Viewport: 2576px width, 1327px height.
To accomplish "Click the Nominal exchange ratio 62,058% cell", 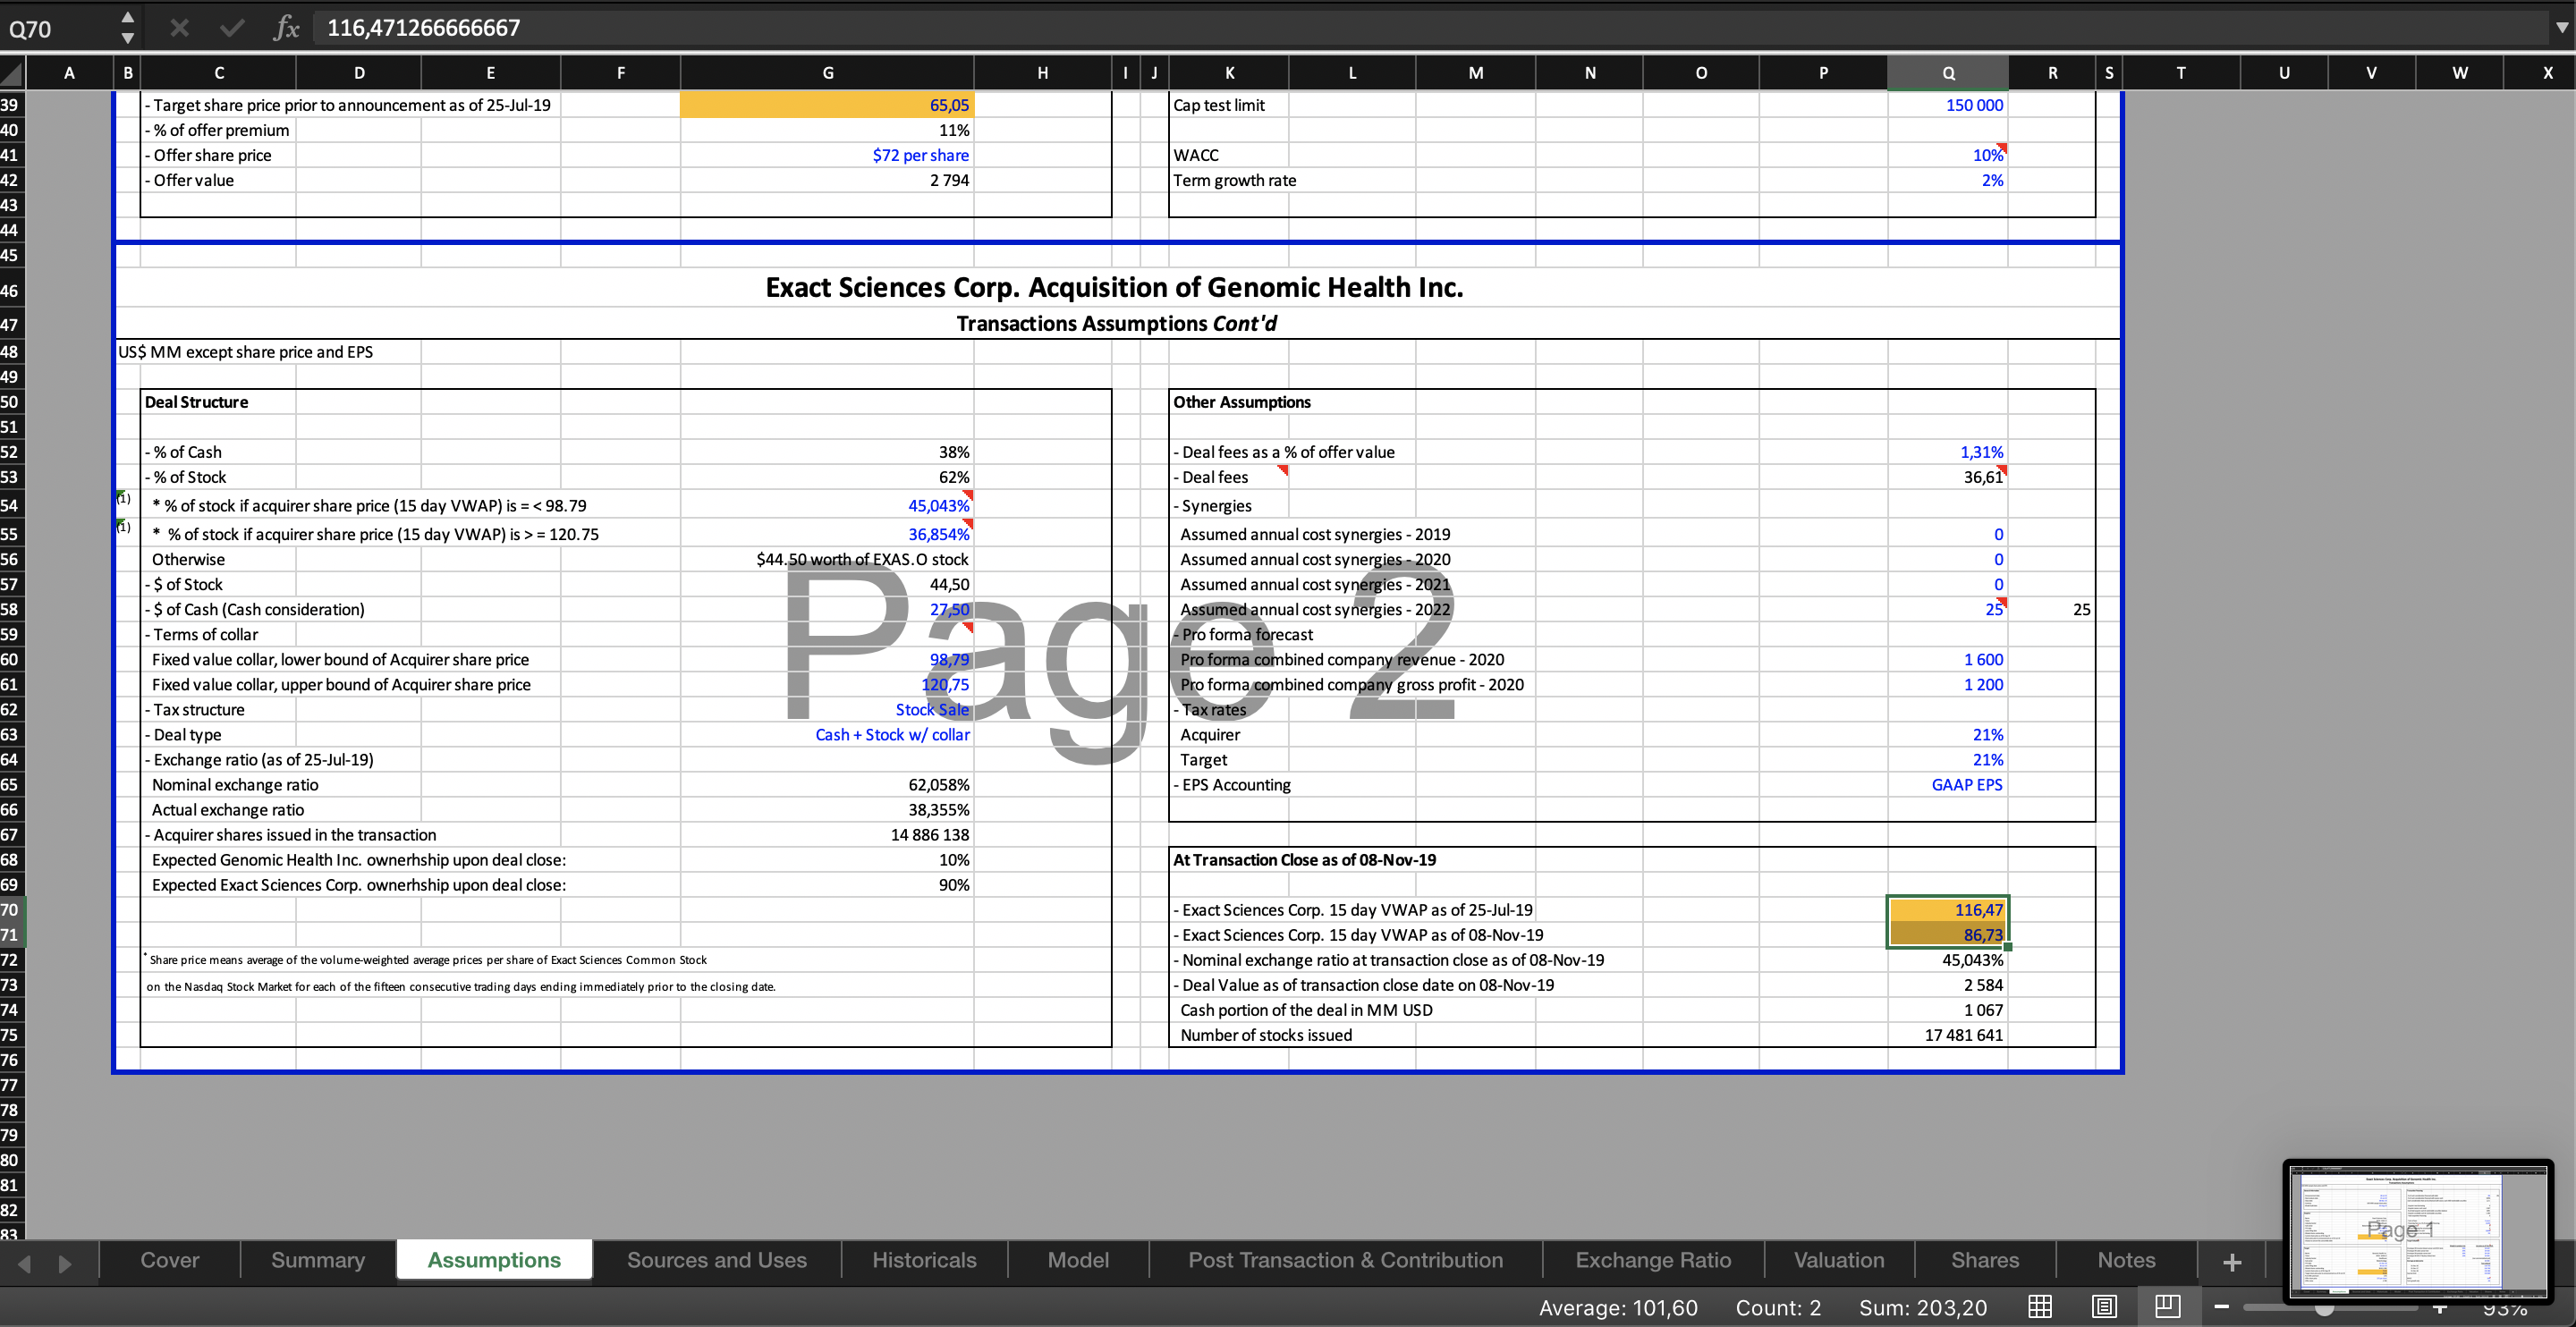I will click(827, 785).
